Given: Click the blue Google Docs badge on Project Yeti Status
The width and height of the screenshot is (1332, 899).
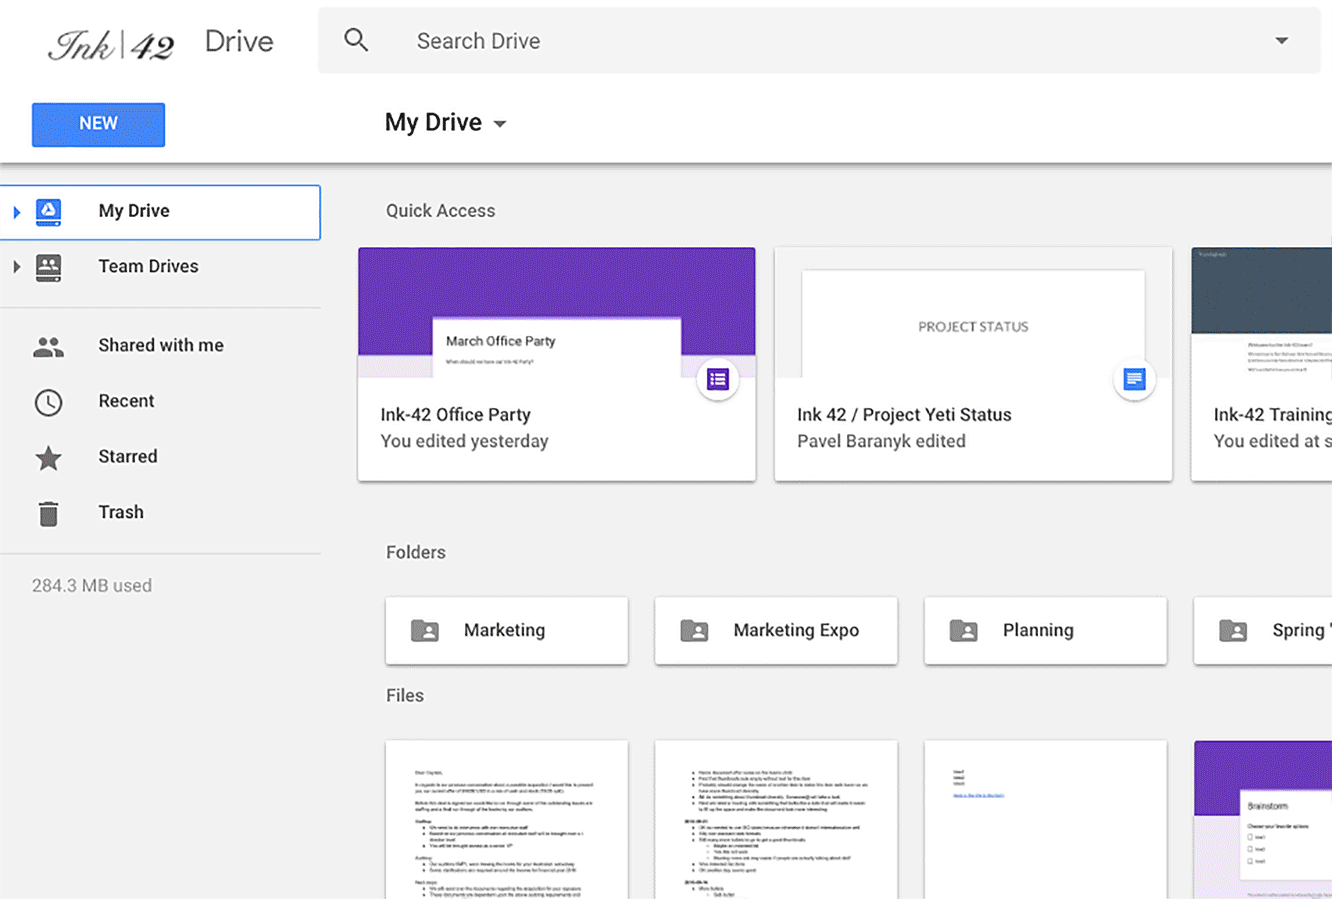Looking at the screenshot, I should [x=1134, y=380].
